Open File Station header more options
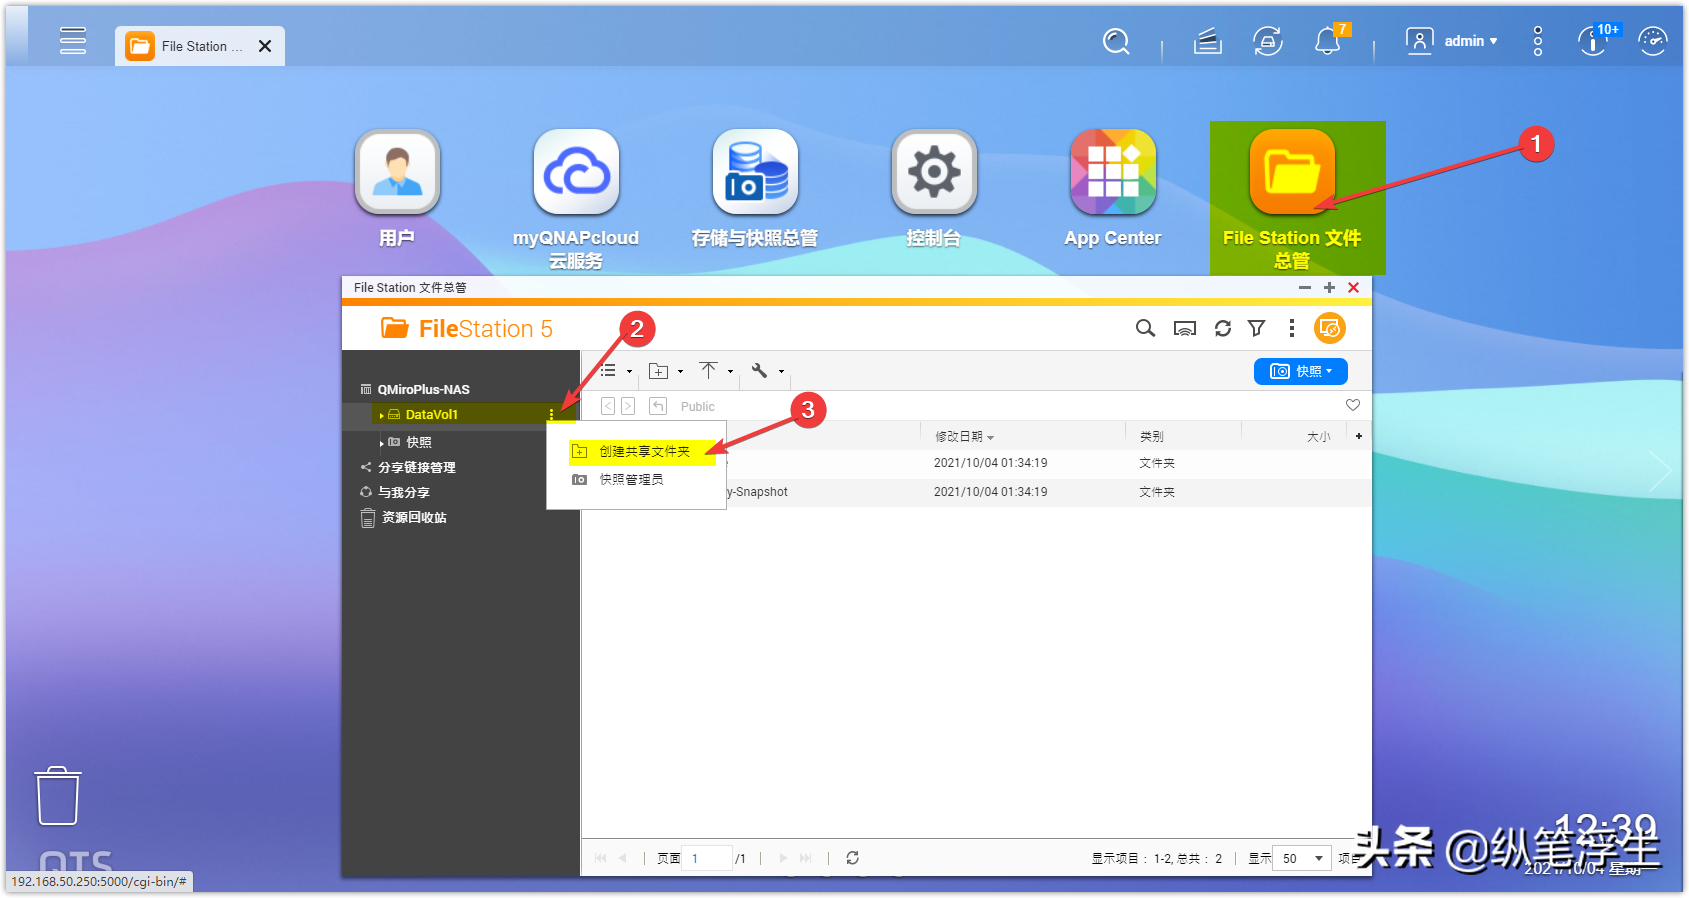The height and width of the screenshot is (898, 1689). click(1292, 328)
